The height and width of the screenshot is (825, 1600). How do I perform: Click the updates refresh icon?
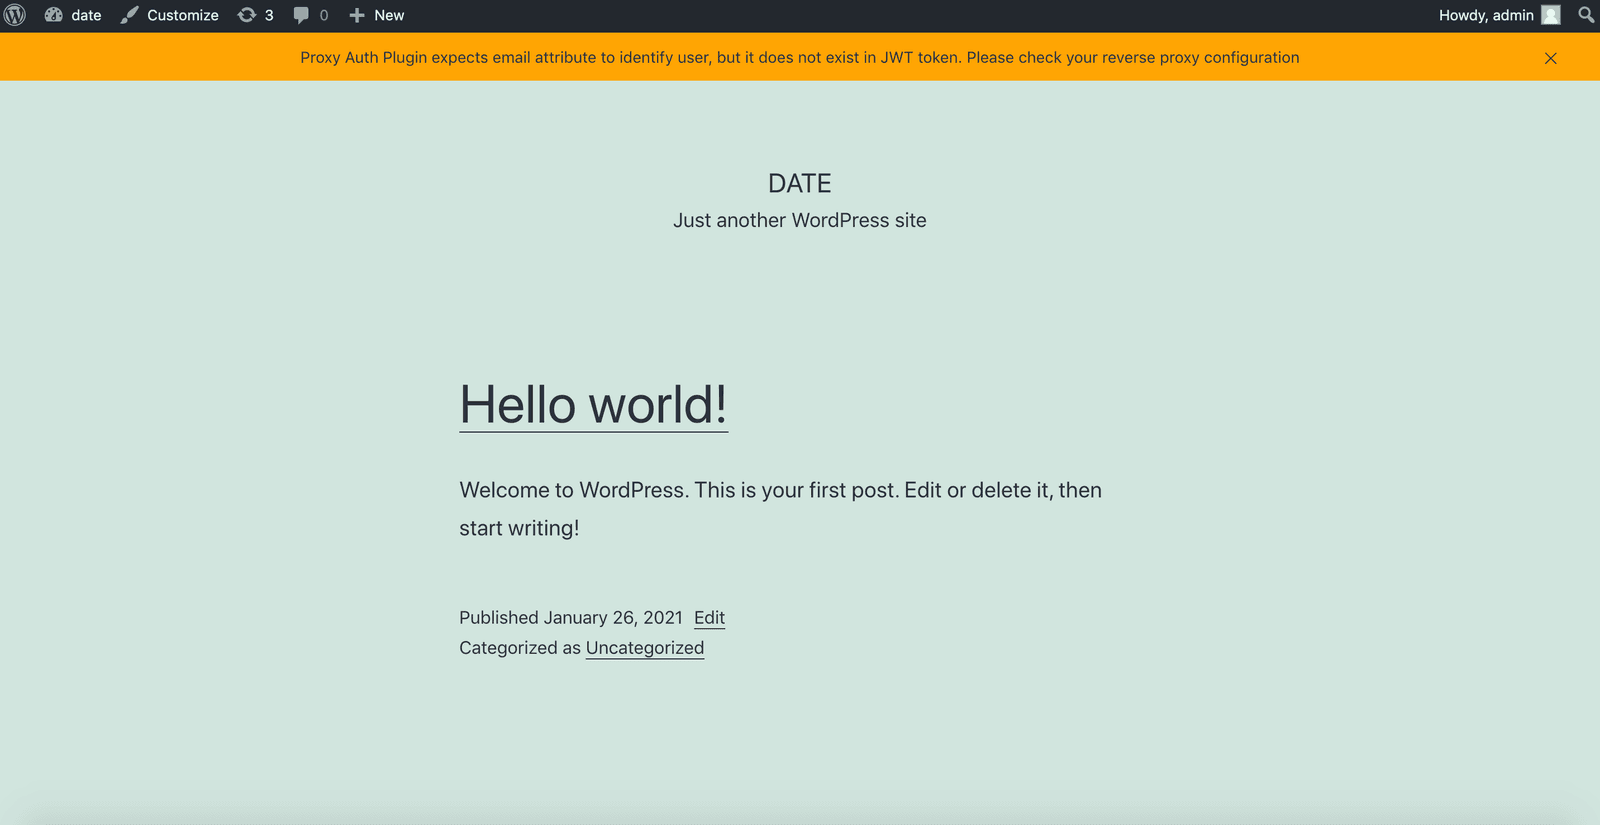coord(247,15)
